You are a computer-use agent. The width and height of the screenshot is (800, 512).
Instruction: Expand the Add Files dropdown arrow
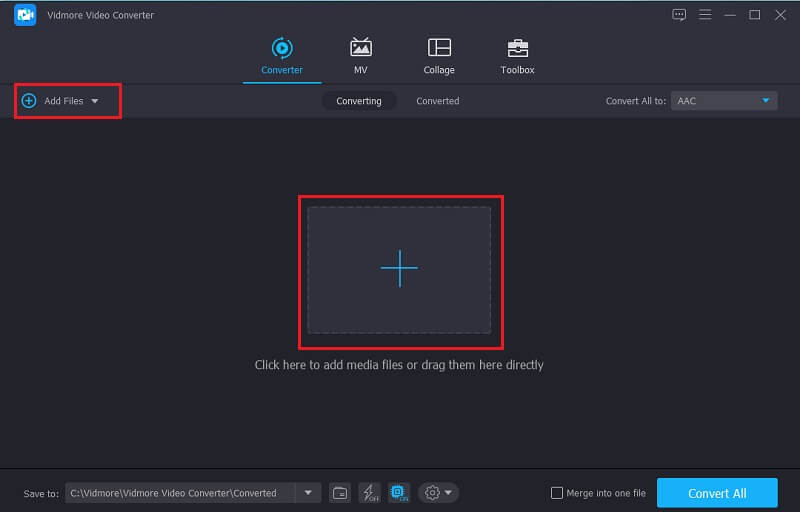click(95, 101)
